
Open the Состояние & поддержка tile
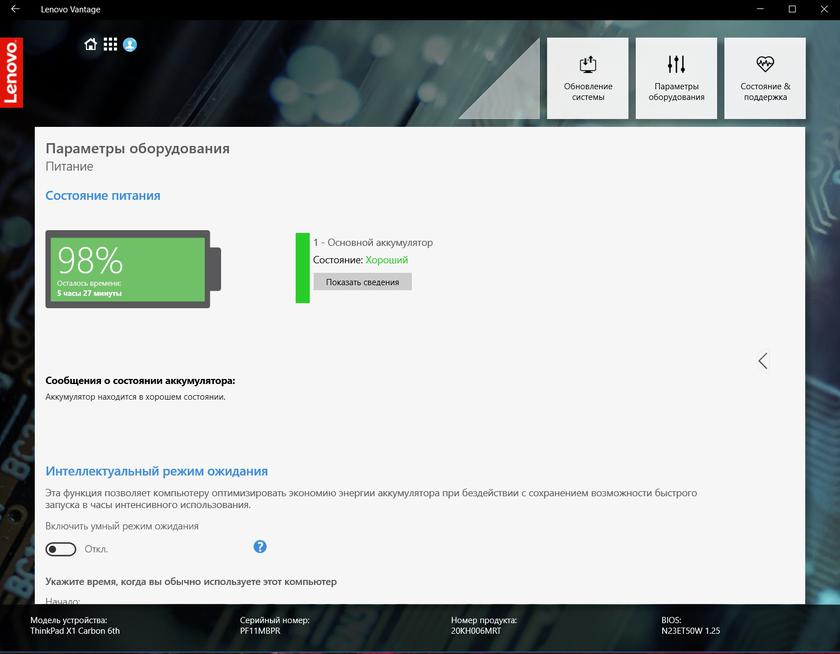click(x=765, y=78)
